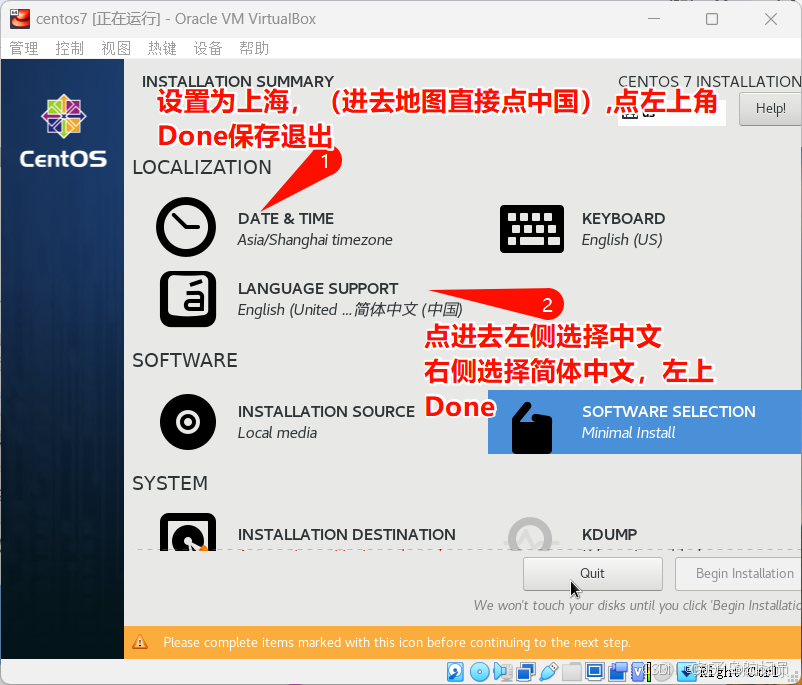Screen dimensions: 802x685
Task: Open the 帮助 menu
Action: (254, 49)
